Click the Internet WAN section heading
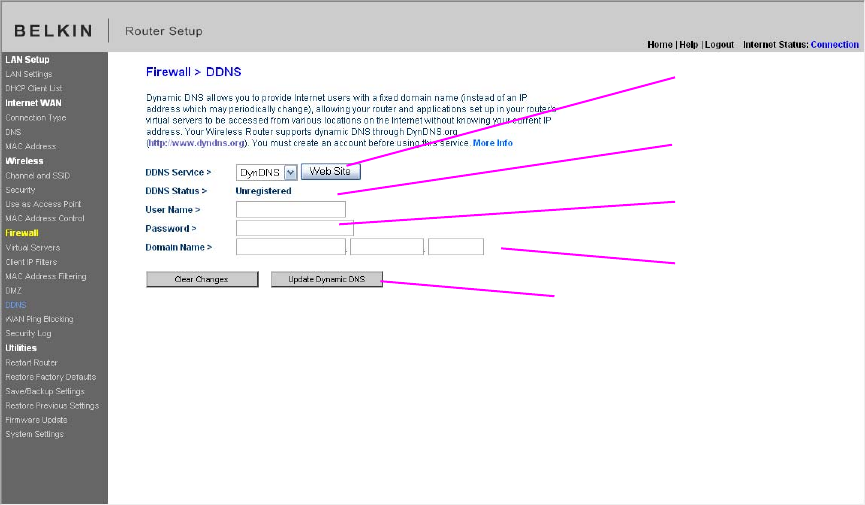This screenshot has height=505, width=865. pos(33,103)
